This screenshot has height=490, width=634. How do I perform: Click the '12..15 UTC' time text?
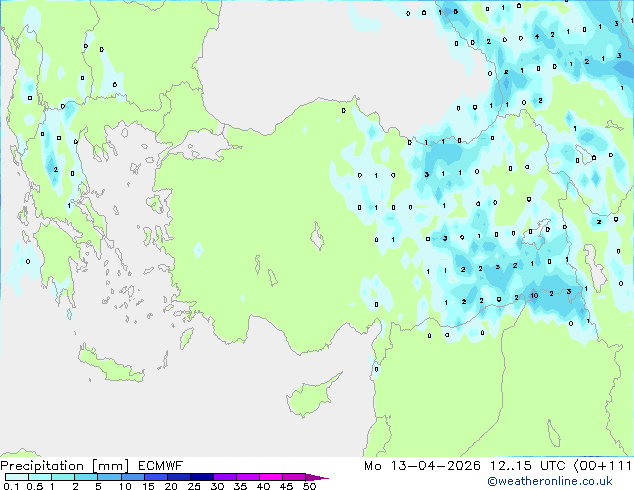click(x=528, y=466)
